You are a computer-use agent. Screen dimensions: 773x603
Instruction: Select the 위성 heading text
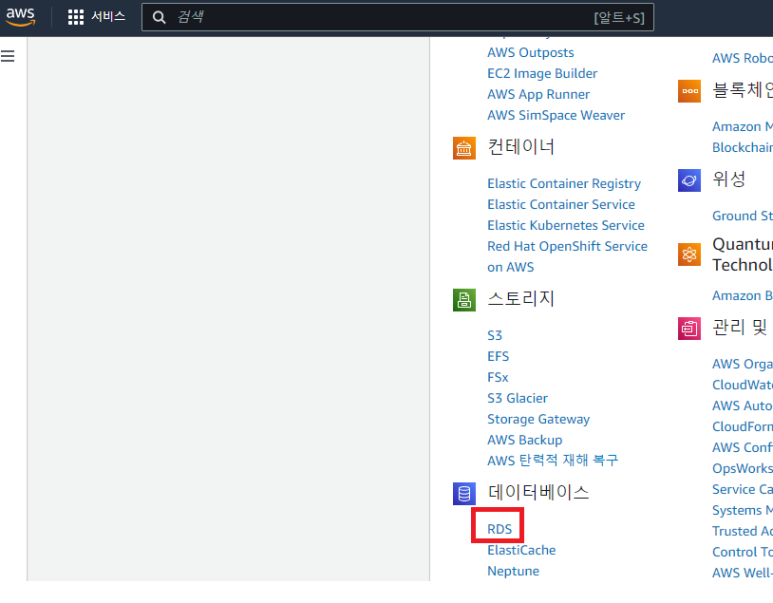tap(729, 179)
